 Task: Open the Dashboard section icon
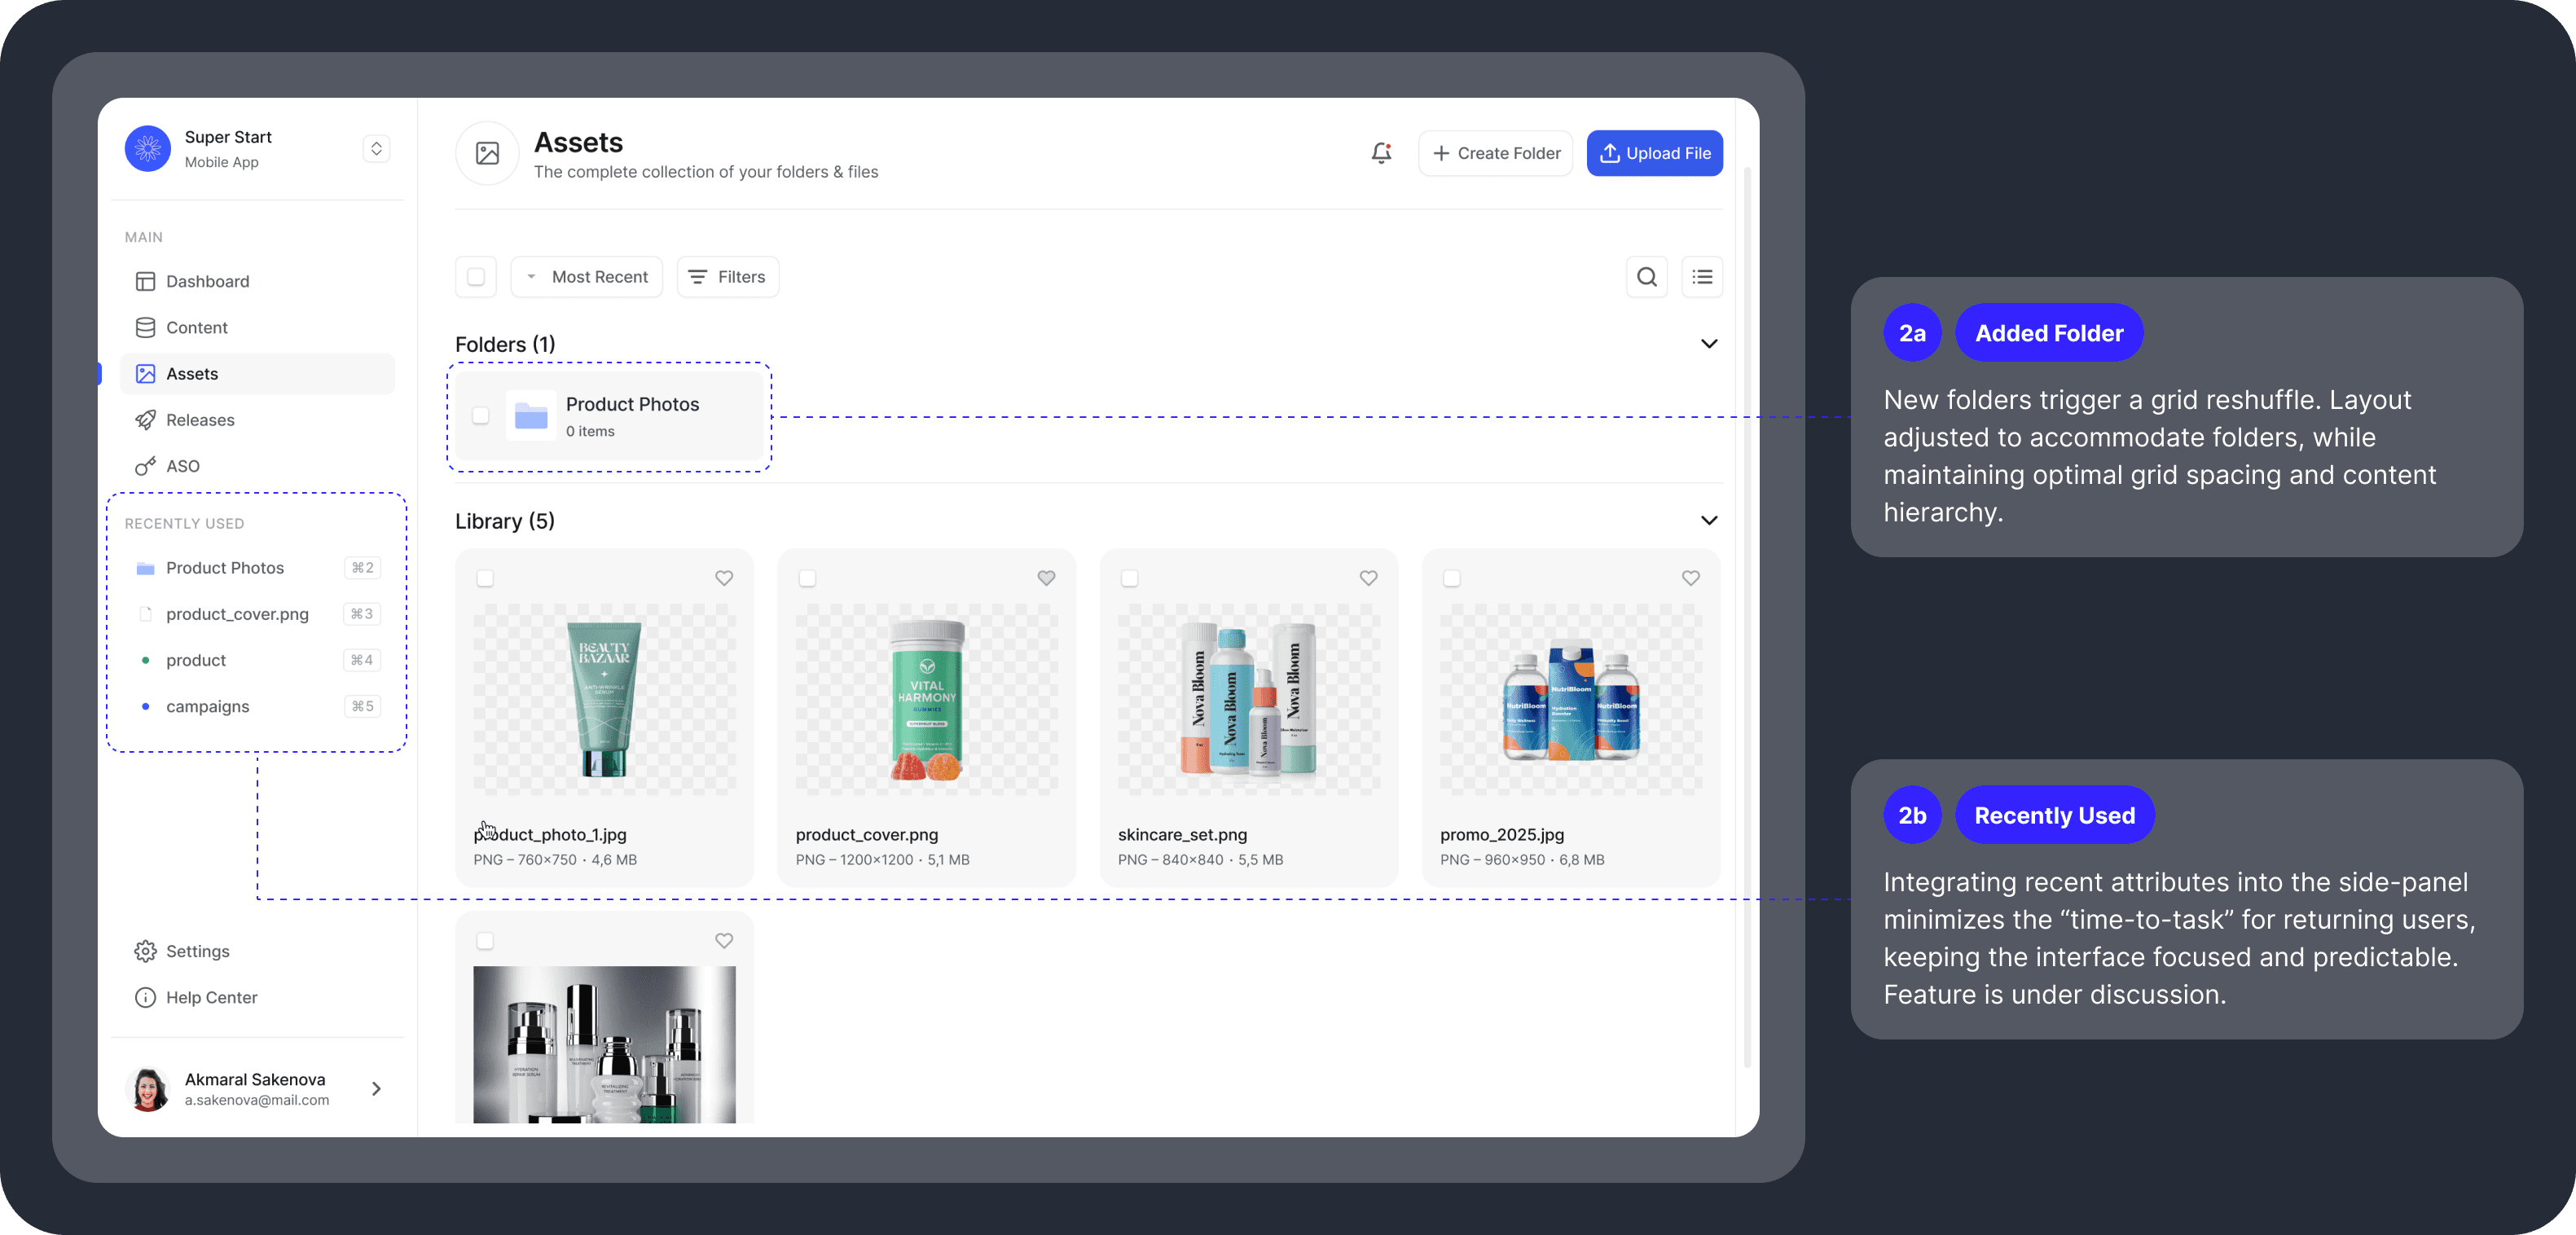pyautogui.click(x=146, y=281)
